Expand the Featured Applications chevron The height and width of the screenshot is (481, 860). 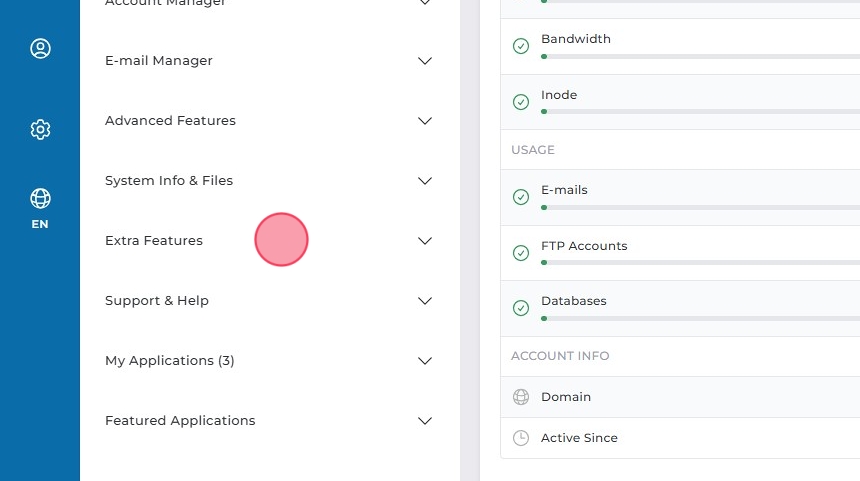425,421
